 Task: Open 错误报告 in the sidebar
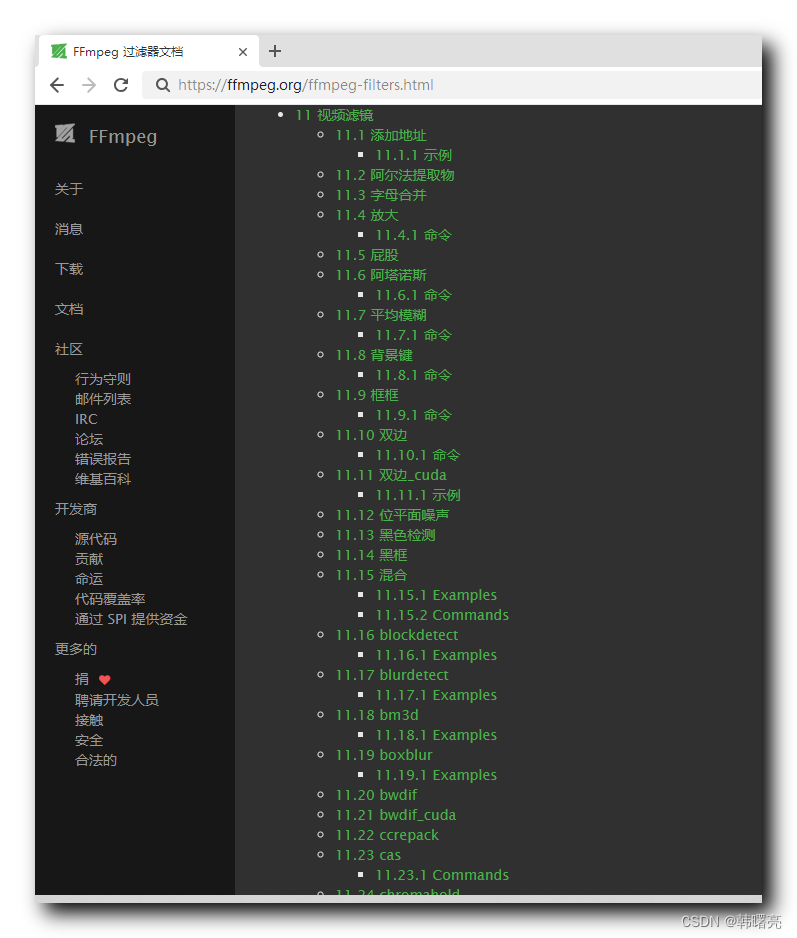point(103,459)
